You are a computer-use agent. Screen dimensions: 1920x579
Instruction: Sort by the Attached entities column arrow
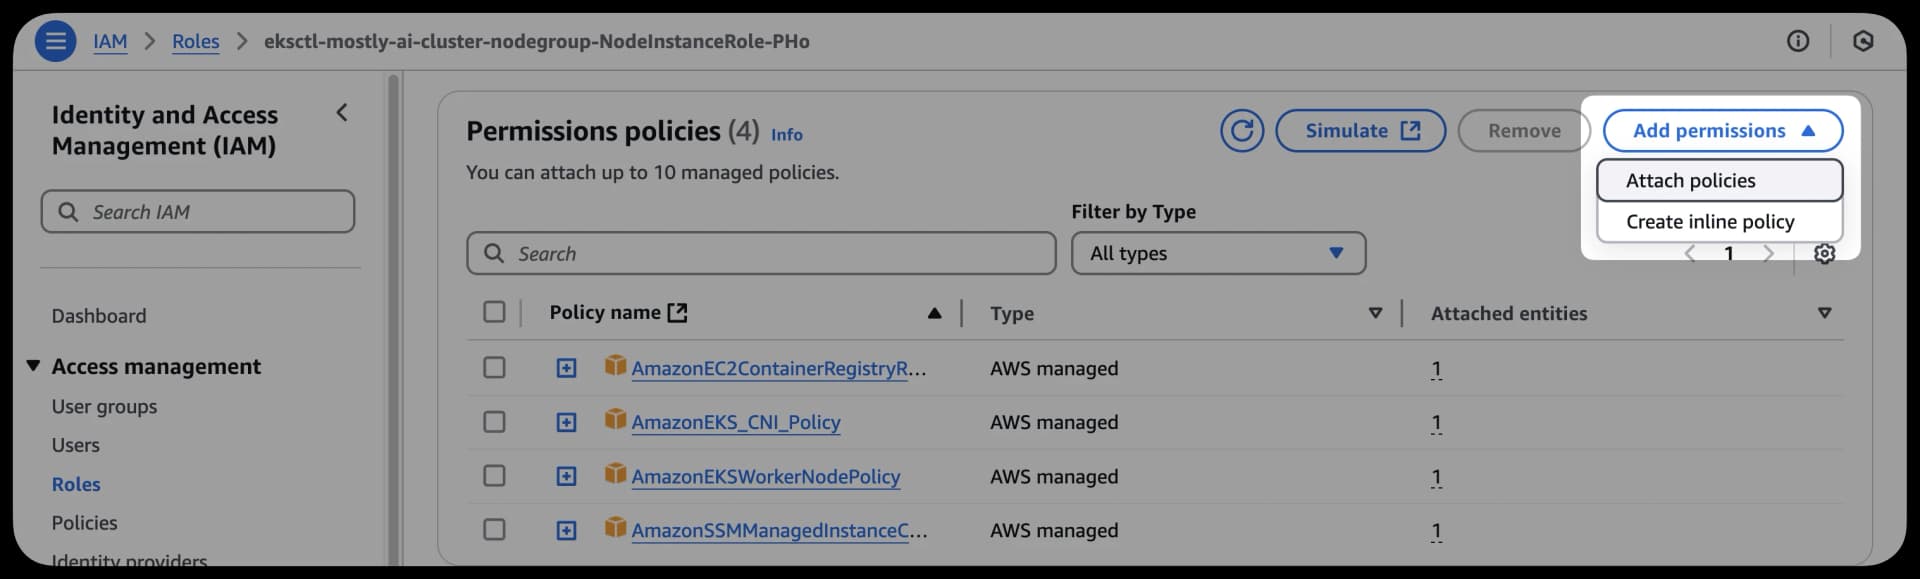pos(1824,313)
